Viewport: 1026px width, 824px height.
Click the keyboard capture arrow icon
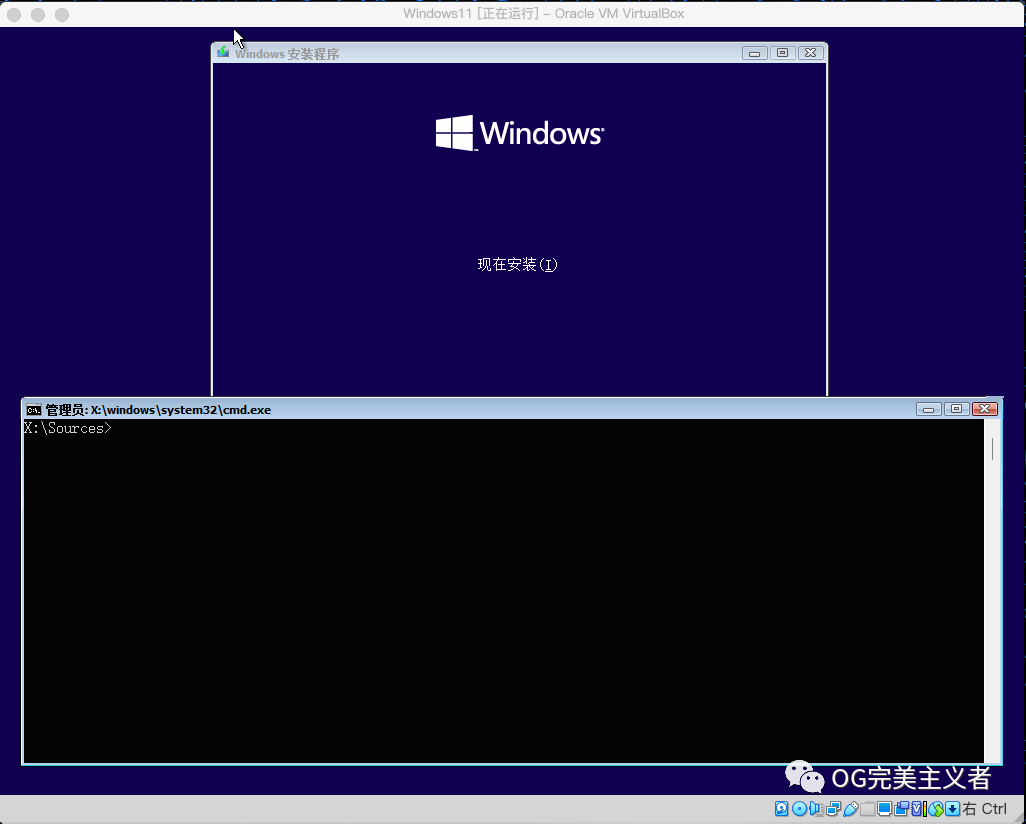[953, 809]
